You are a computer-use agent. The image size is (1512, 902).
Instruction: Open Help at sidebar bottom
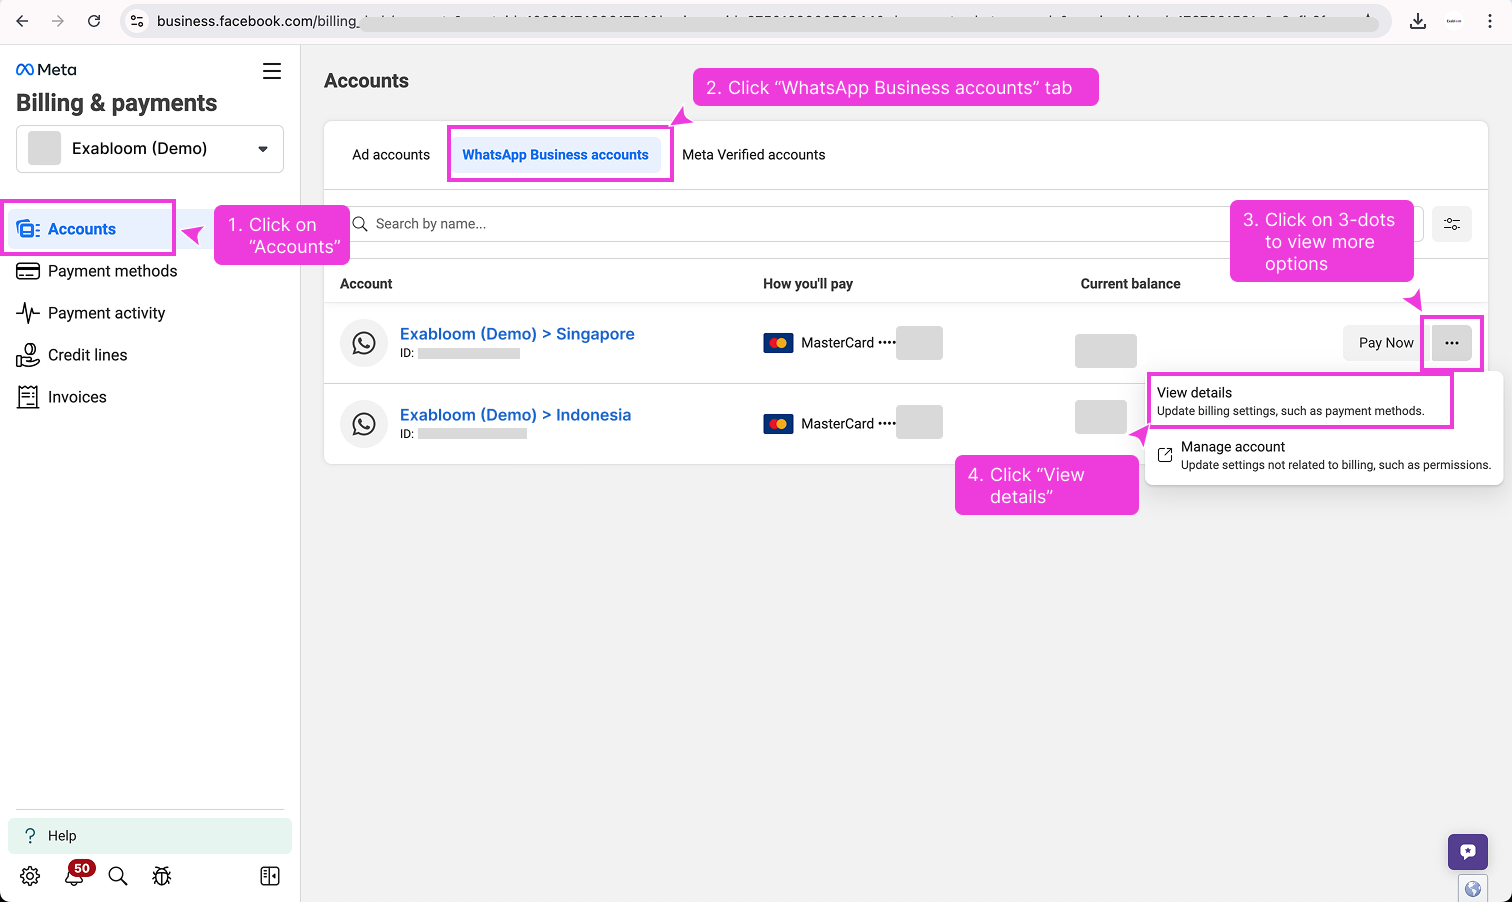coord(150,836)
